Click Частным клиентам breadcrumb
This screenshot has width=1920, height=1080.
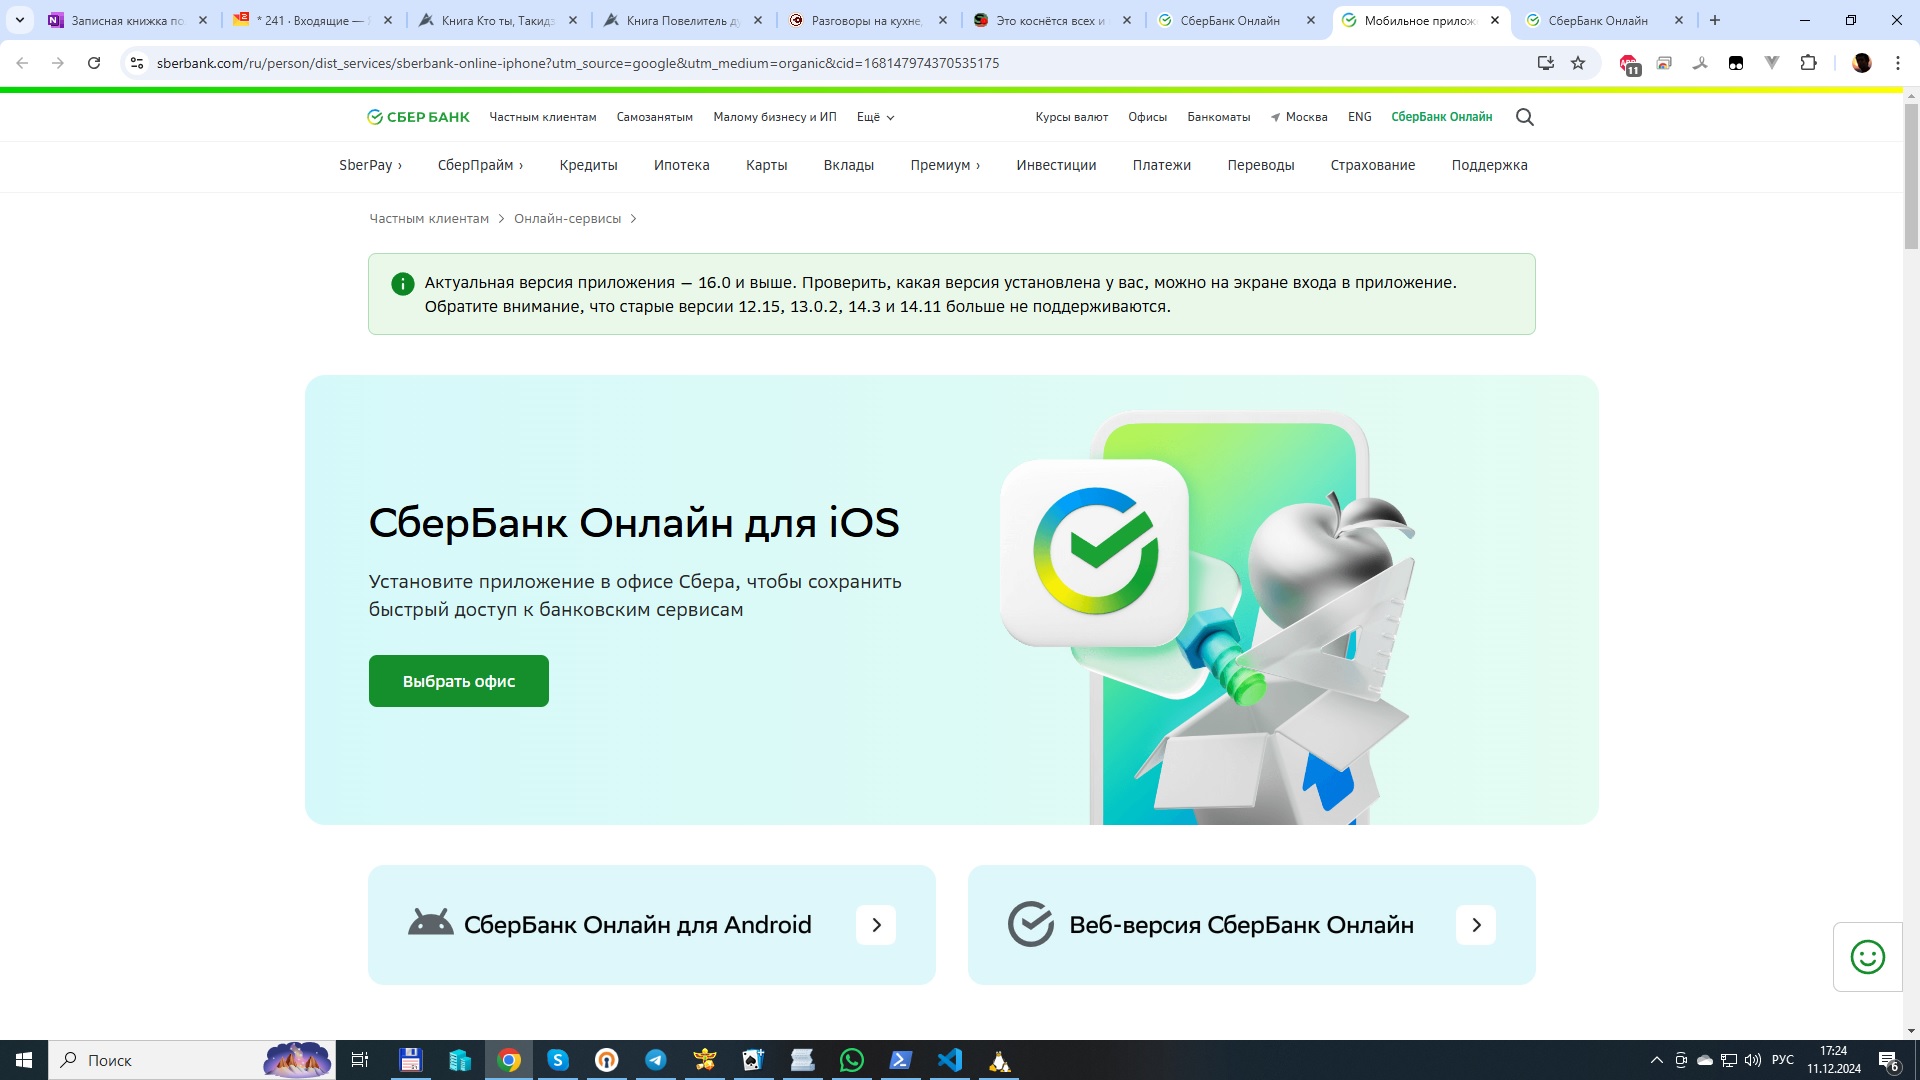429,218
